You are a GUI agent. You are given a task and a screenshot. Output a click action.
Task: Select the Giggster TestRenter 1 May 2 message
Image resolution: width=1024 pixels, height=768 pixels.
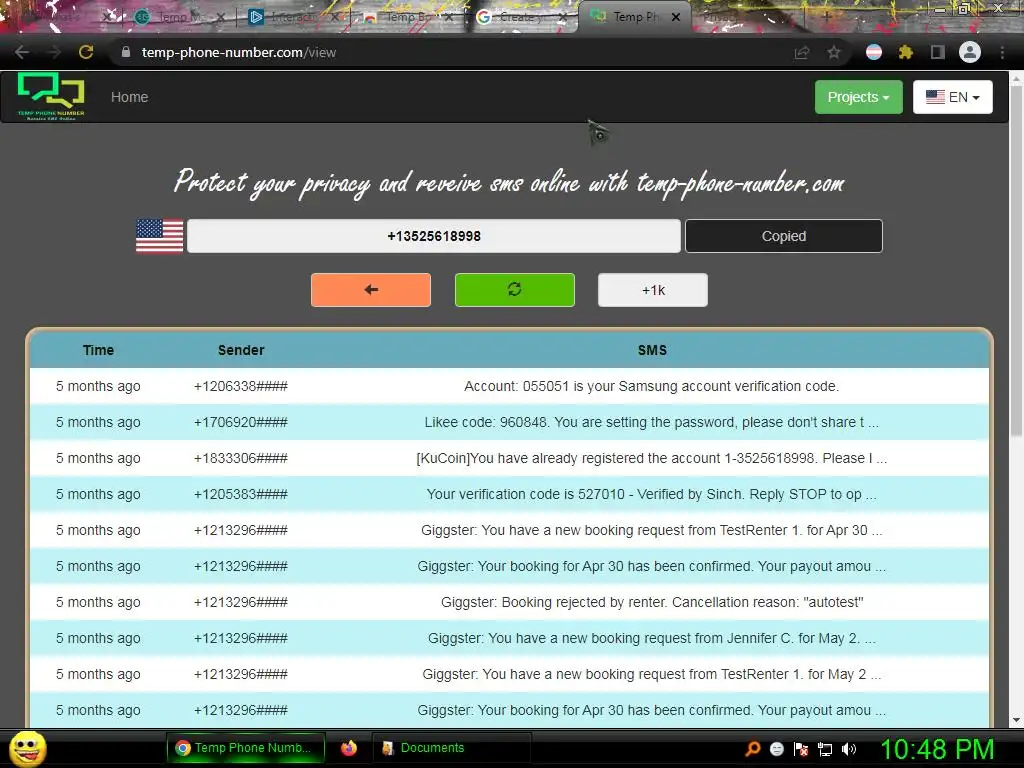click(652, 674)
